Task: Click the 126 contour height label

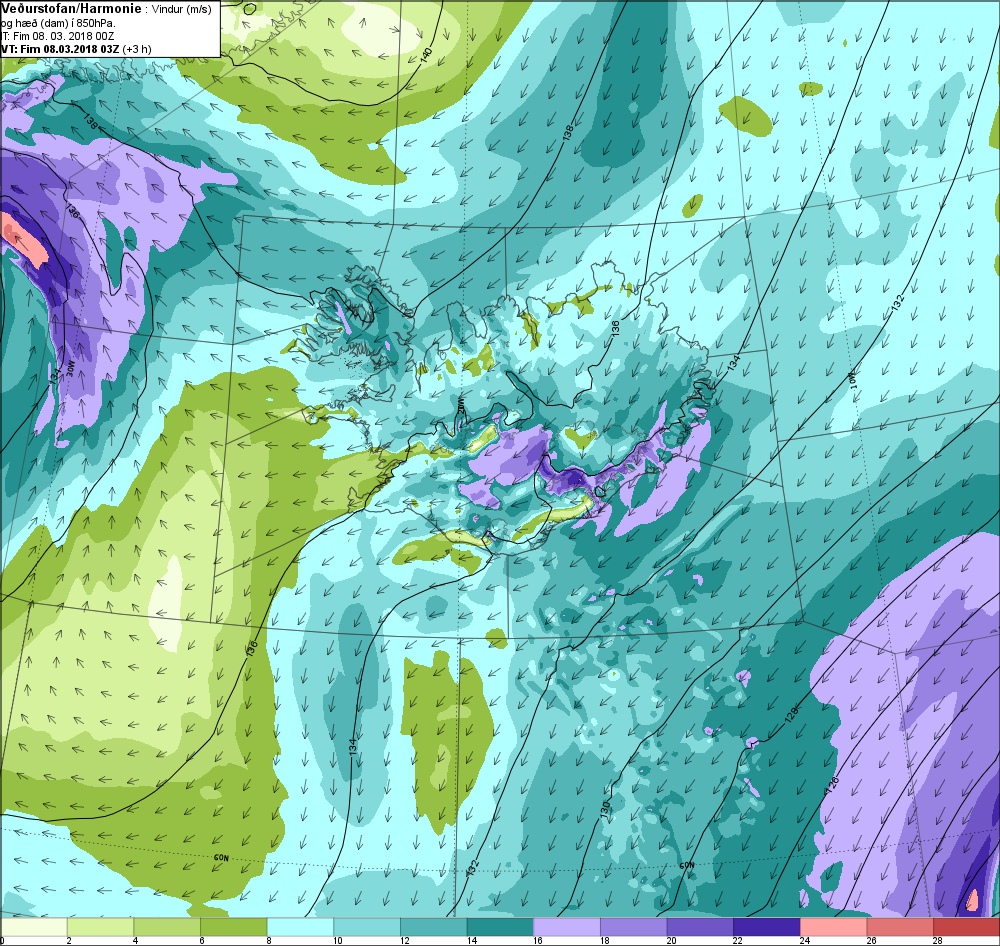Action: pyautogui.click(x=832, y=784)
